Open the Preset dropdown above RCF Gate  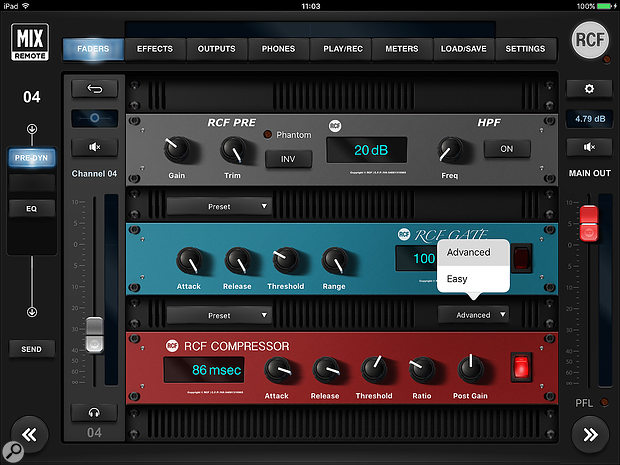point(219,206)
